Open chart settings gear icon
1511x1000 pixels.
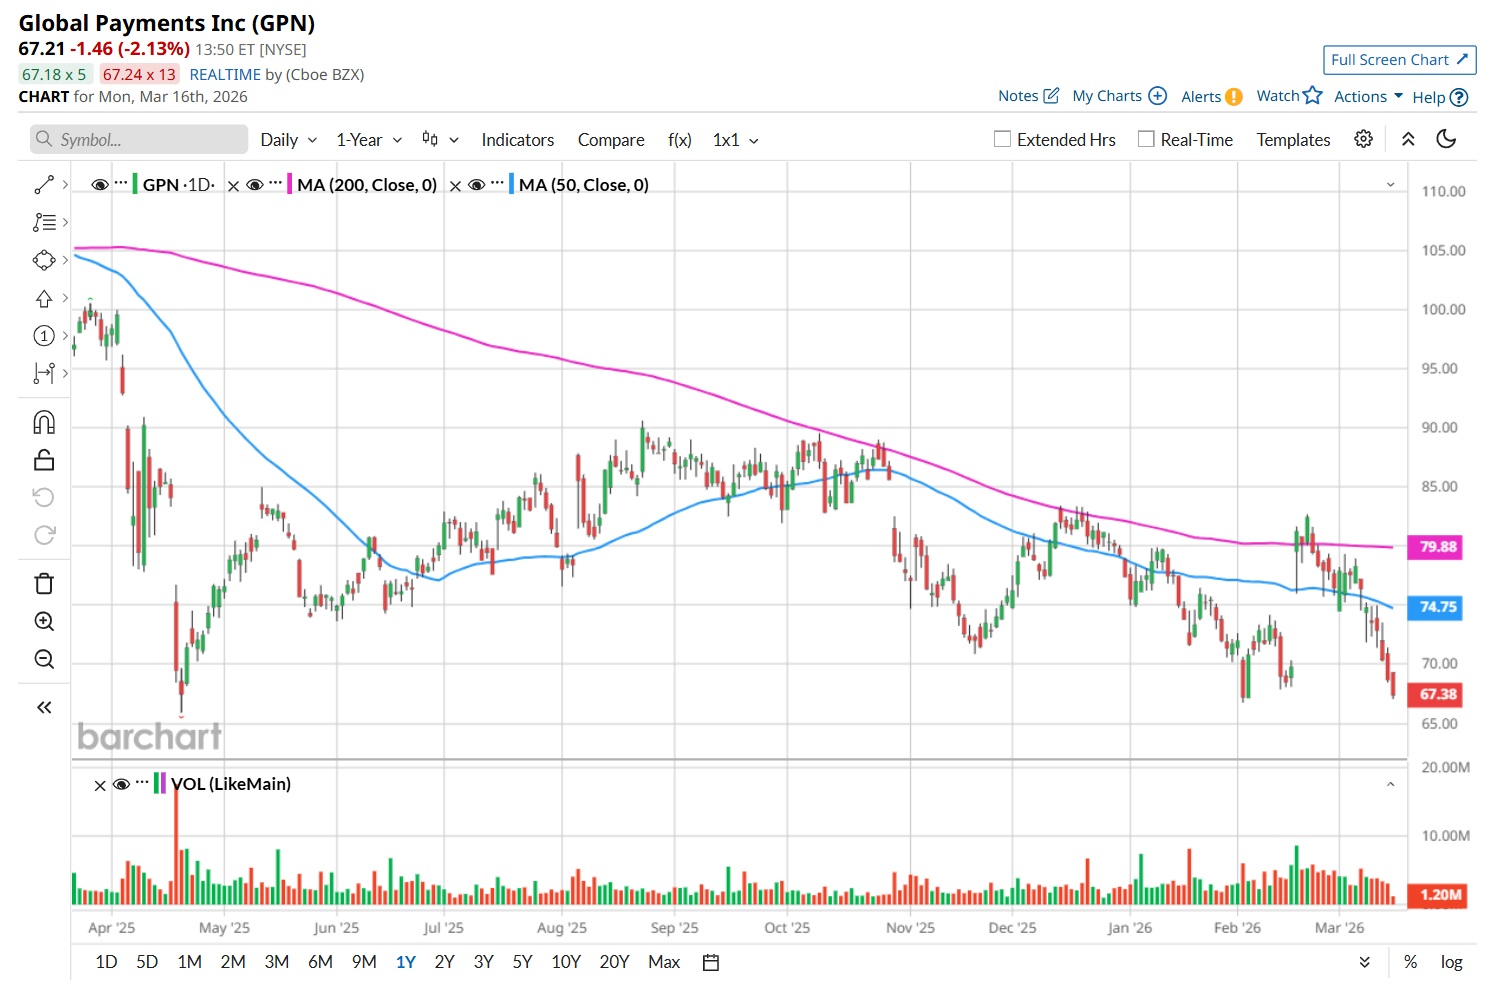pyautogui.click(x=1363, y=139)
